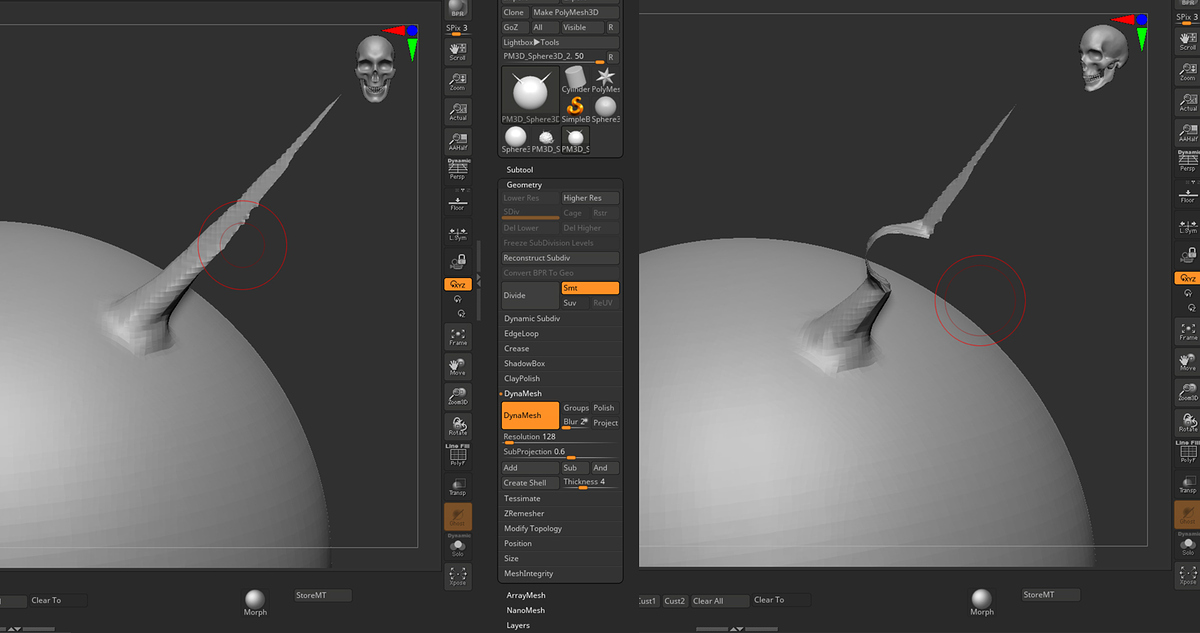Open Xpose icon on the far-right shelf
The height and width of the screenshot is (633, 1200).
coord(1187,574)
